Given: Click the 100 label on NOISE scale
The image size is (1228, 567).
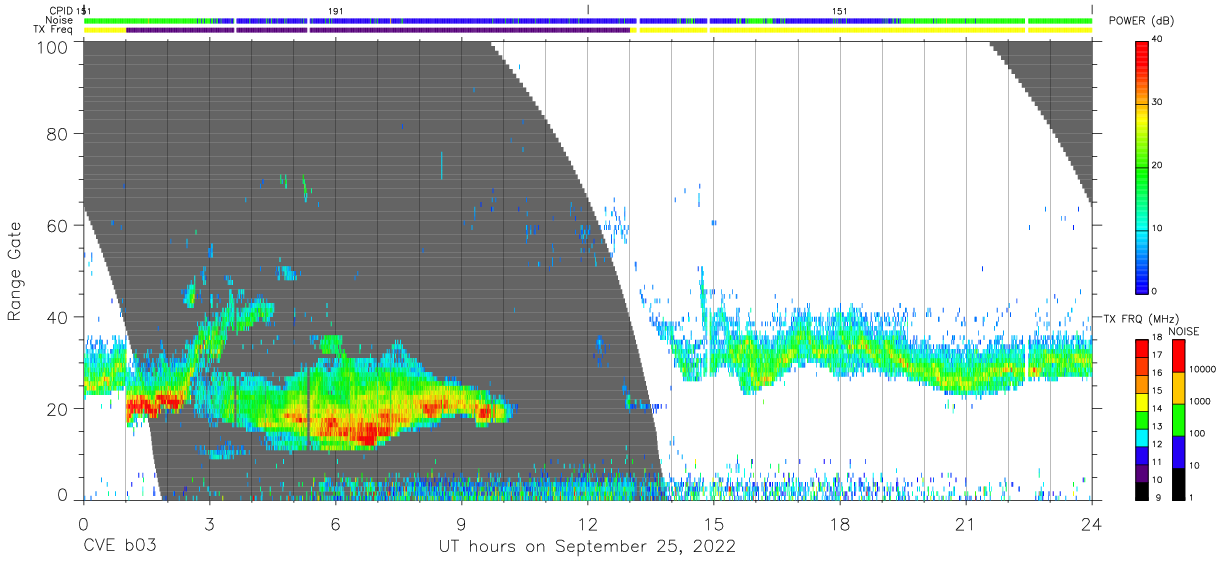Looking at the screenshot, I should [x=1200, y=434].
